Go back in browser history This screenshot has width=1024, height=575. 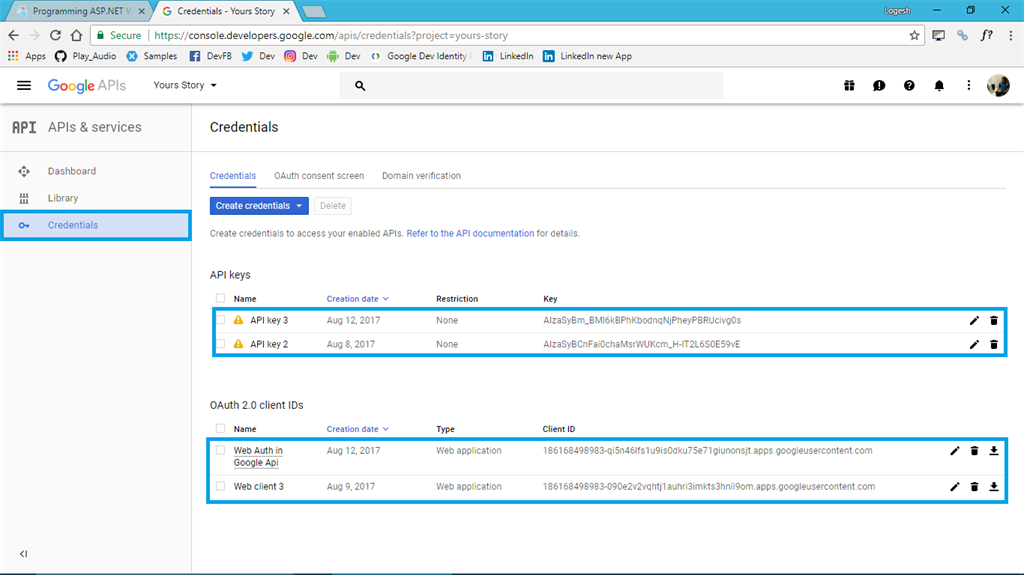click(x=14, y=35)
